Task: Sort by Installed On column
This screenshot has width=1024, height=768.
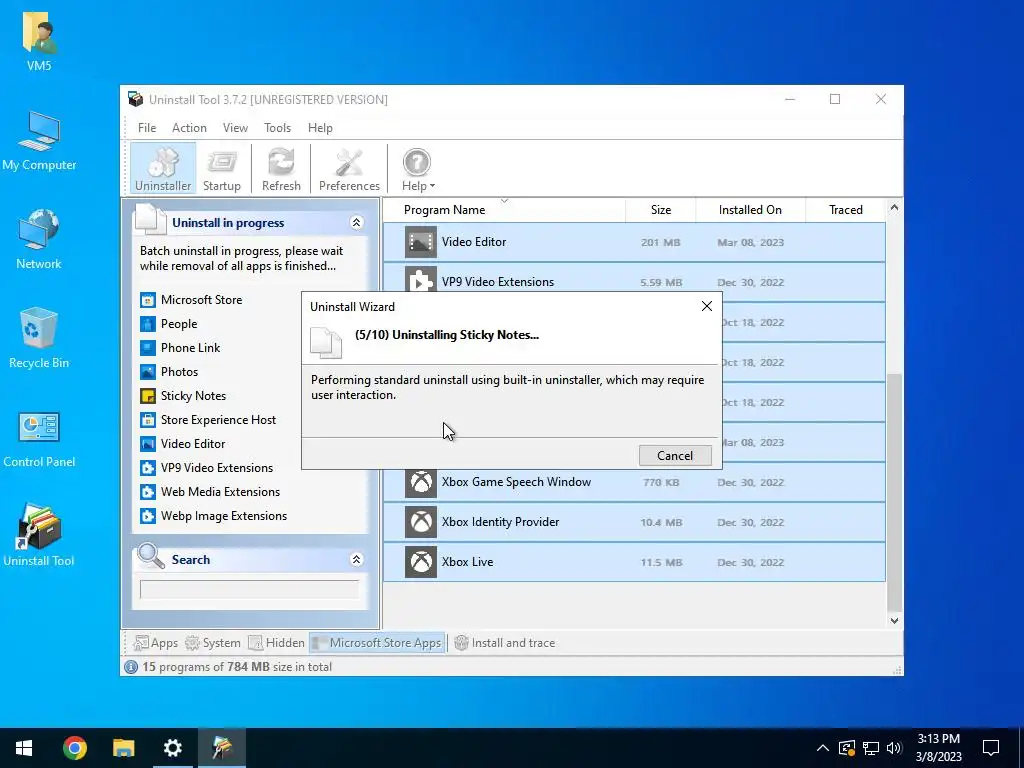Action: click(x=750, y=210)
